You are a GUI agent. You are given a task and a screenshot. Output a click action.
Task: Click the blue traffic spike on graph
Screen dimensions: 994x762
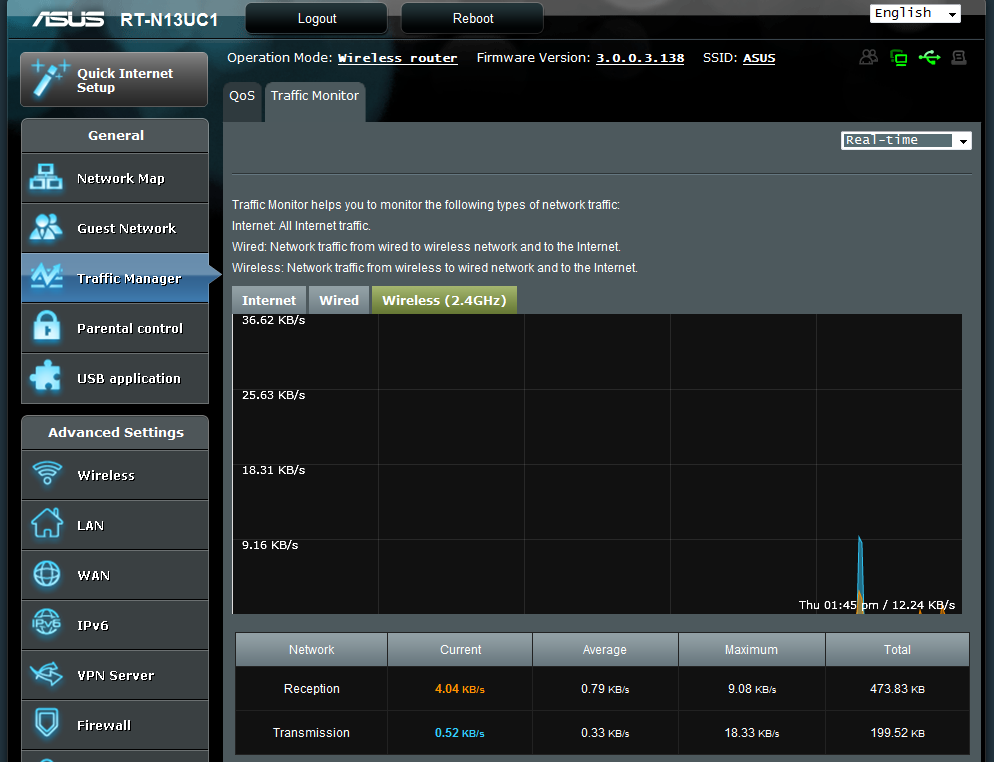pos(860,571)
